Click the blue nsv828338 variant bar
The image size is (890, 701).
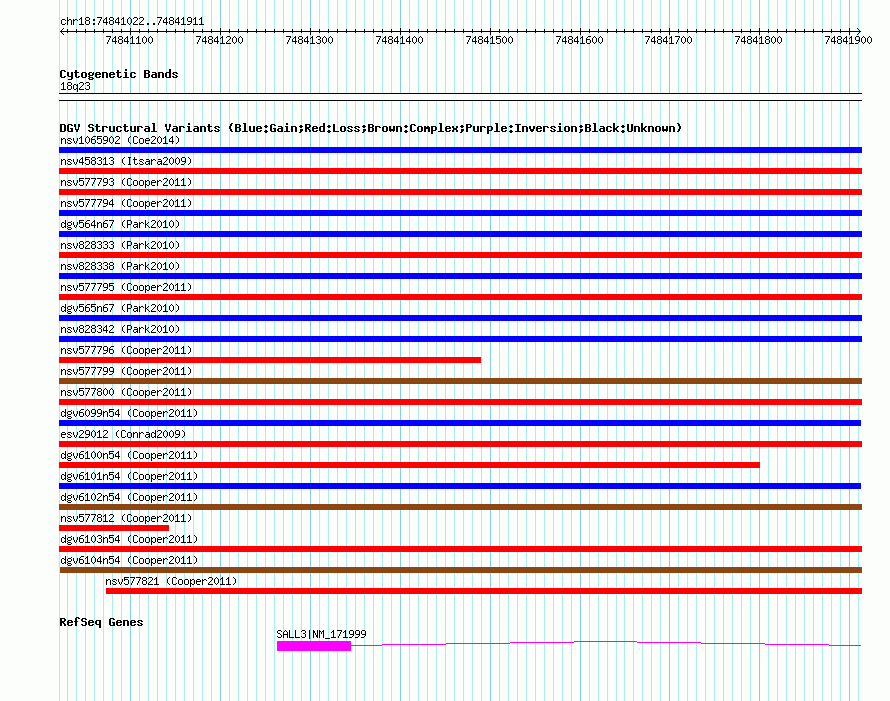pos(460,276)
